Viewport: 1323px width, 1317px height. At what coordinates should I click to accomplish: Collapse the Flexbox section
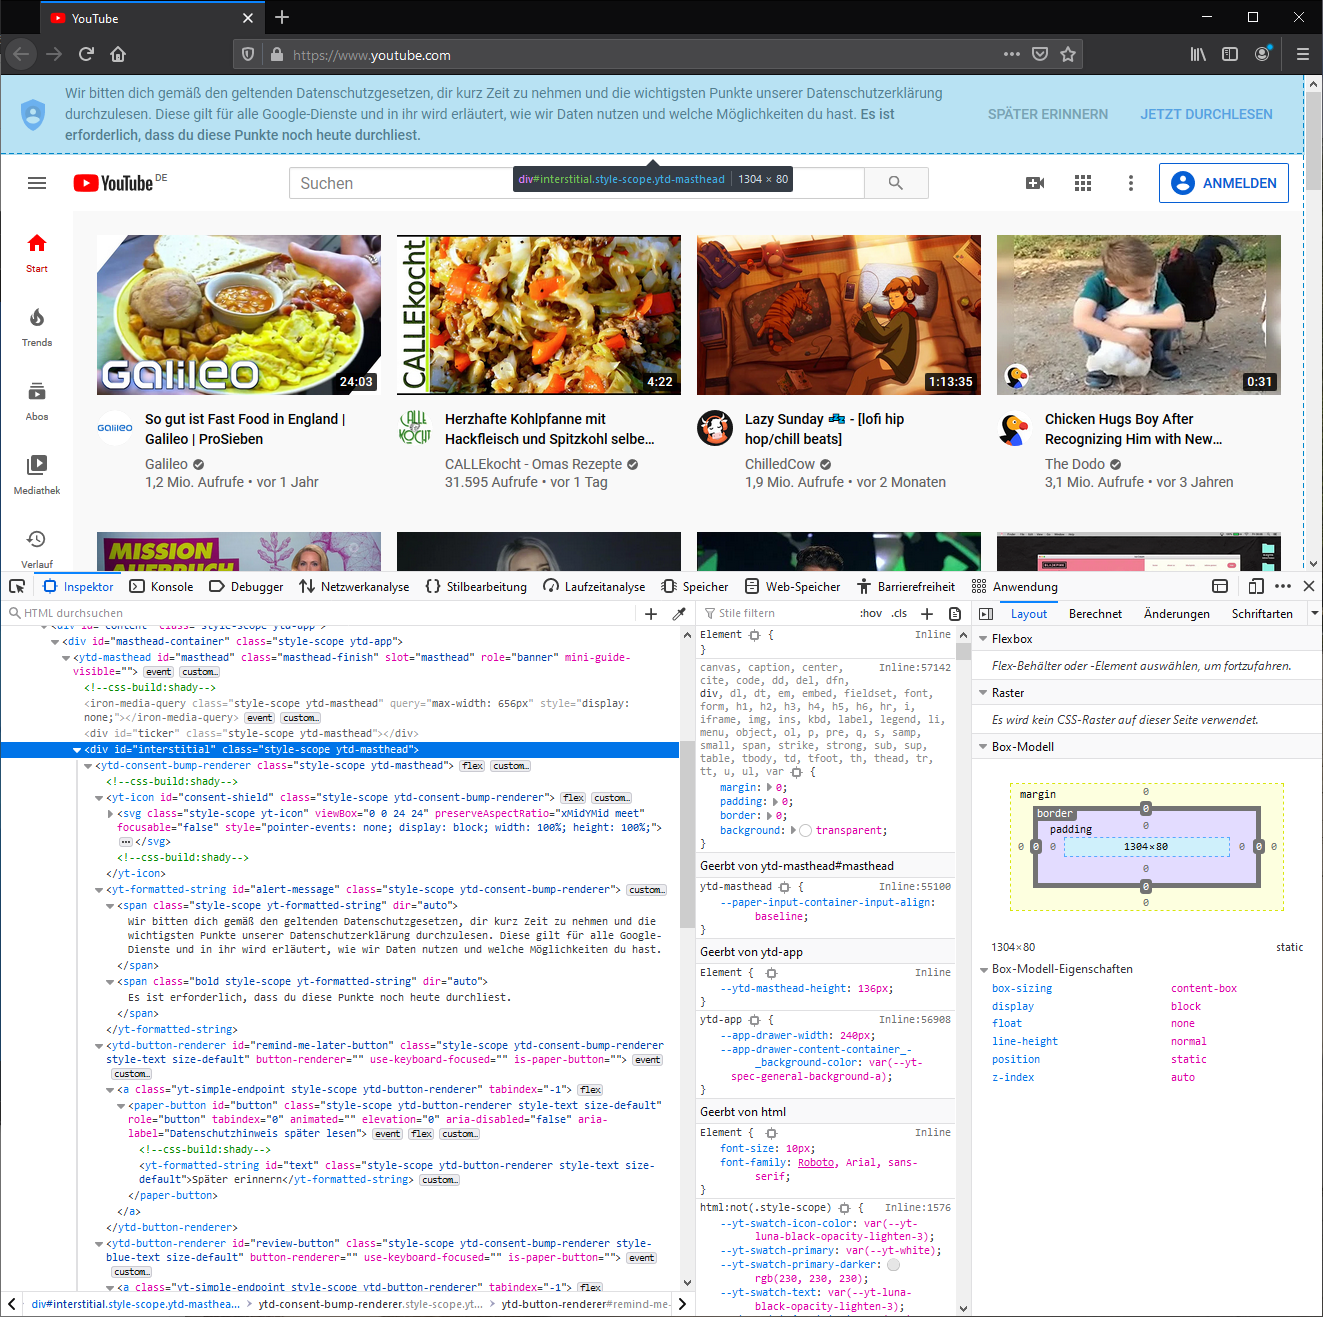983,638
